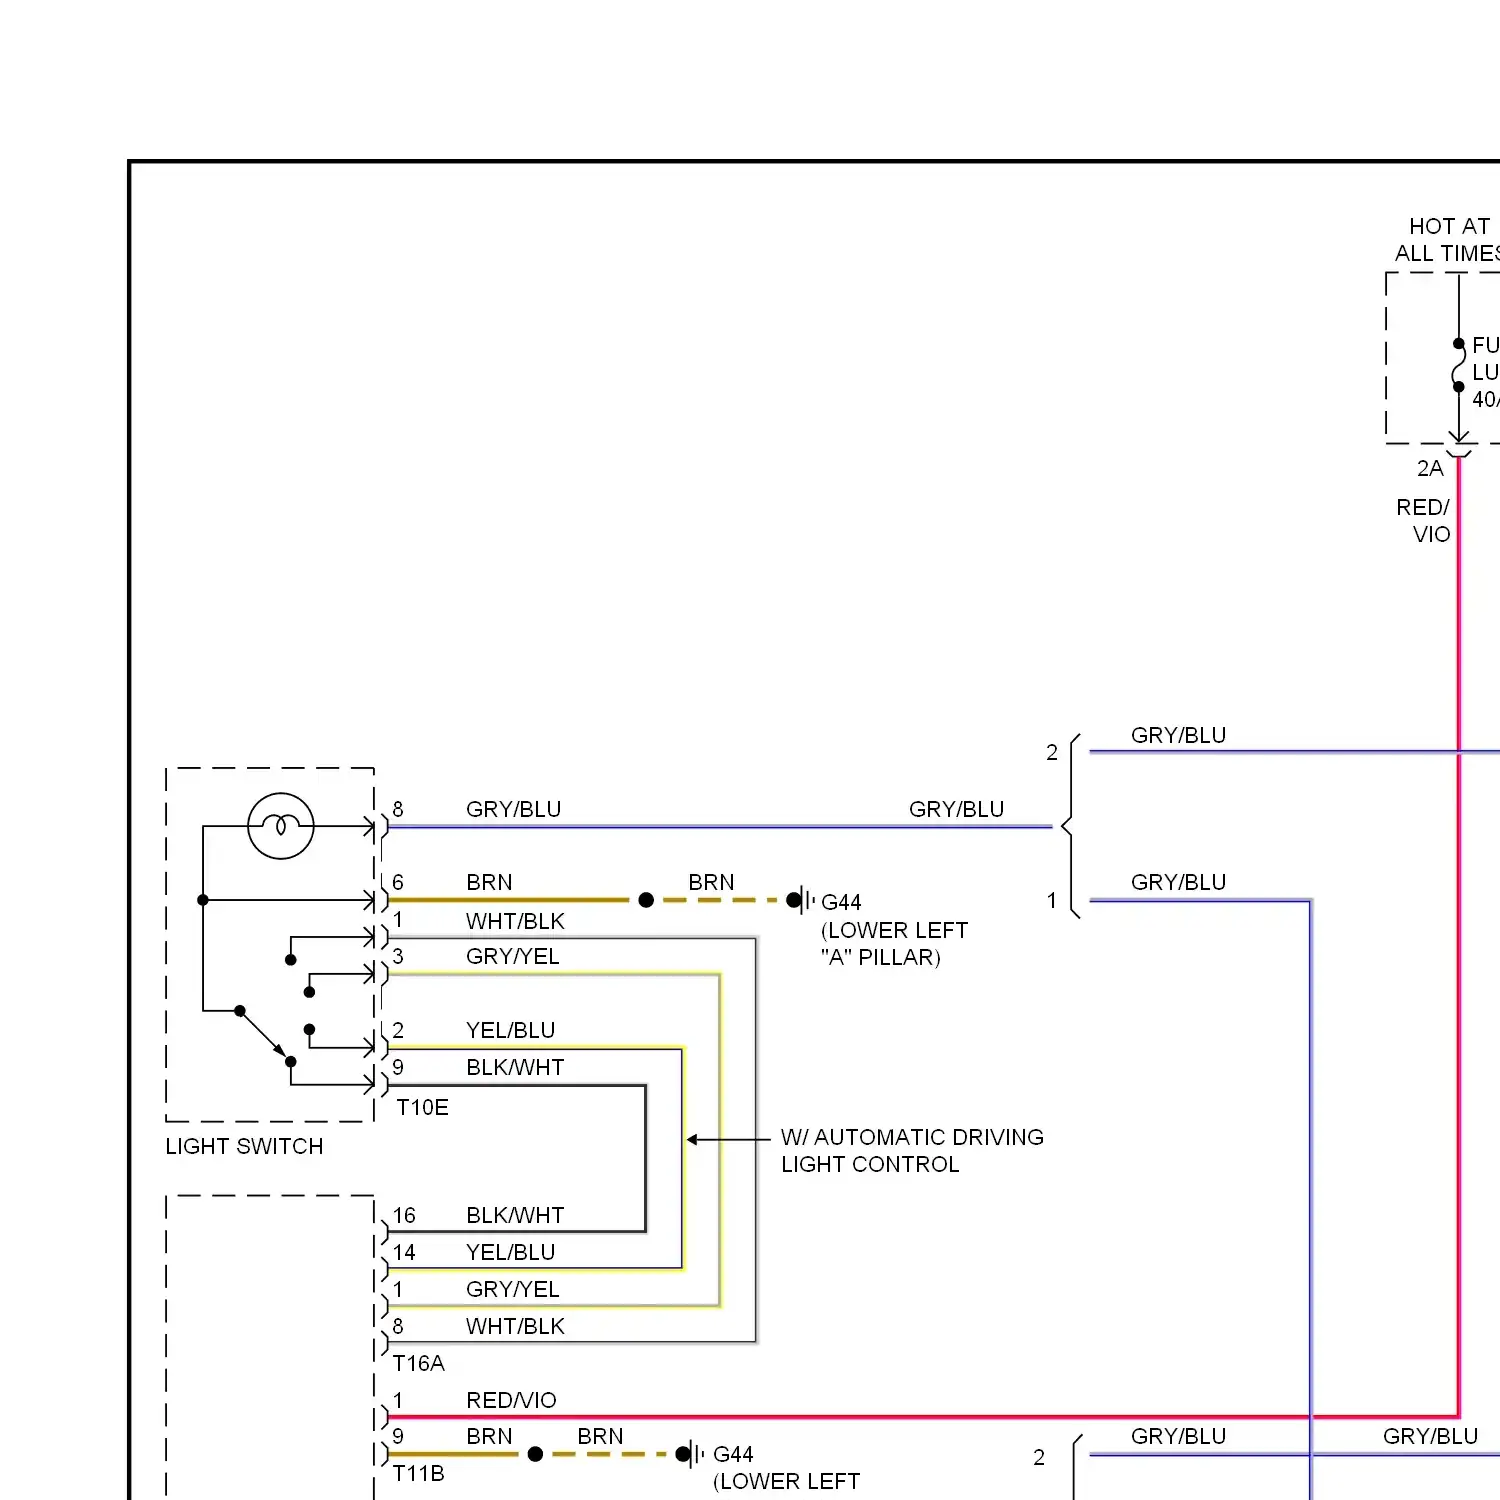
Task: Select the HOT AT ALL TIMES label
Action: click(x=1448, y=240)
